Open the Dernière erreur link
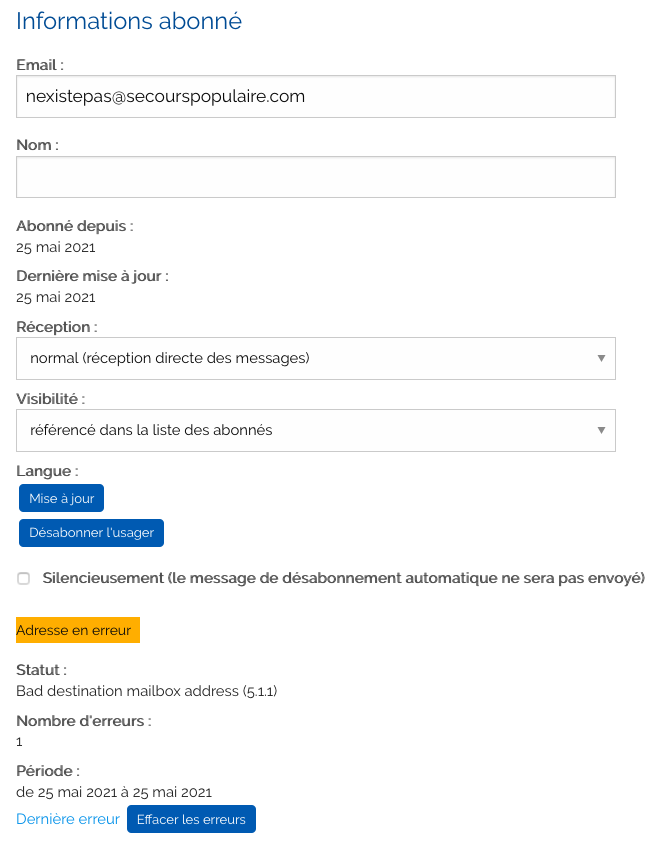Screen dimensions: 666x850 [68, 819]
